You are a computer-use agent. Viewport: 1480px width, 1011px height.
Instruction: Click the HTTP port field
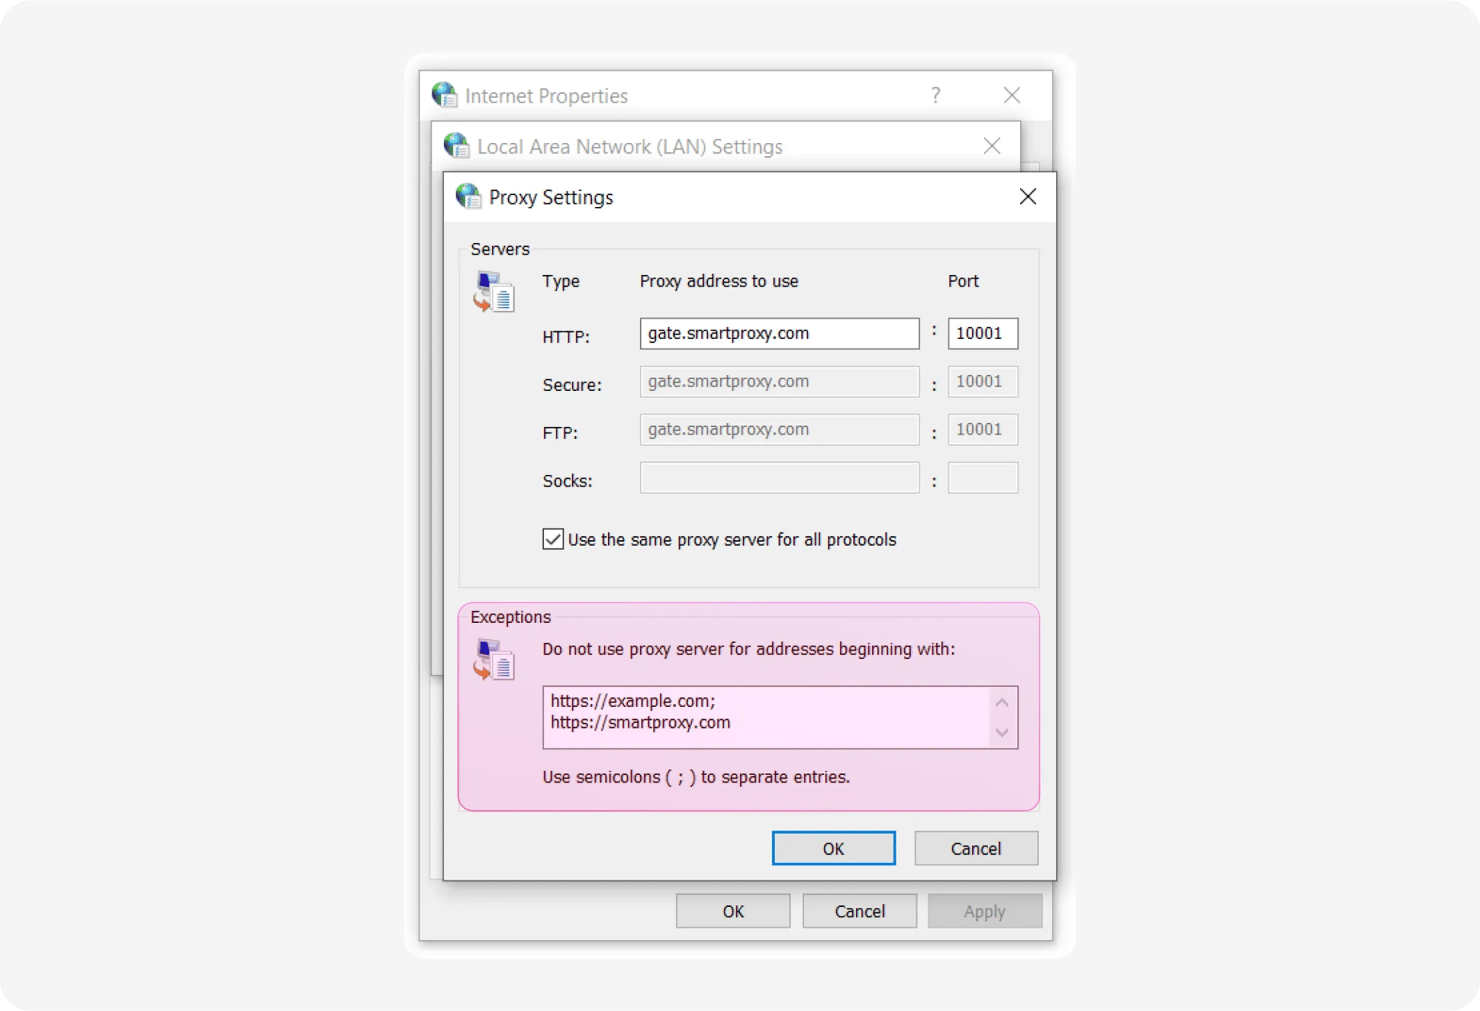click(982, 334)
